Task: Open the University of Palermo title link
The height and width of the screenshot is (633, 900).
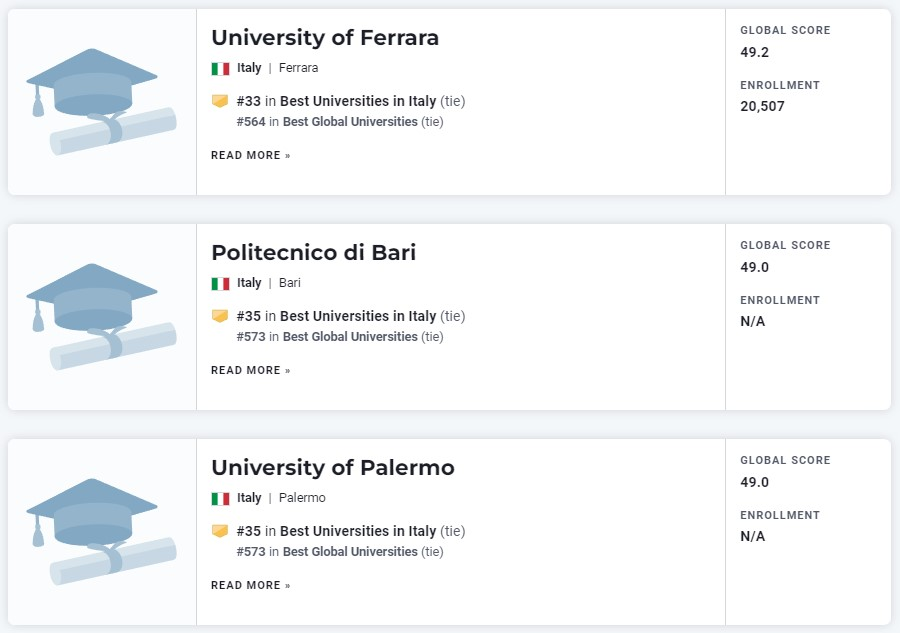Action: point(333,468)
